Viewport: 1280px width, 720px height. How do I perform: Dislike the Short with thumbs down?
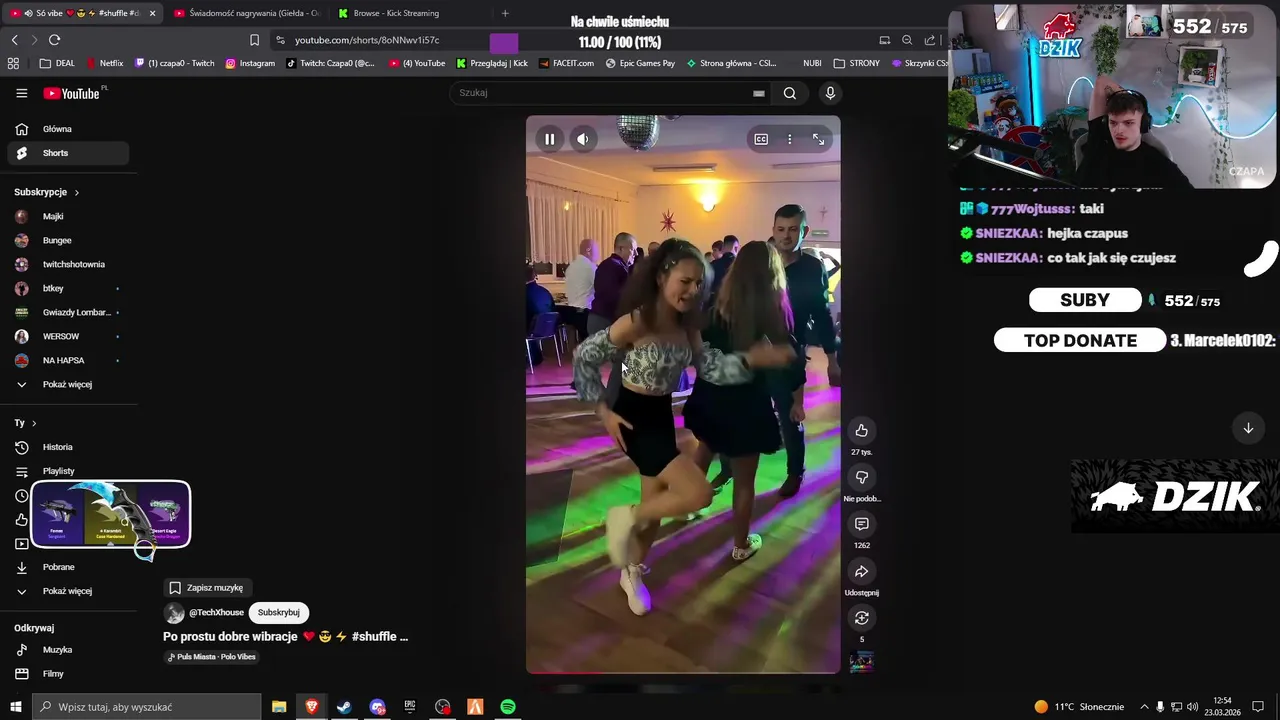(x=861, y=477)
